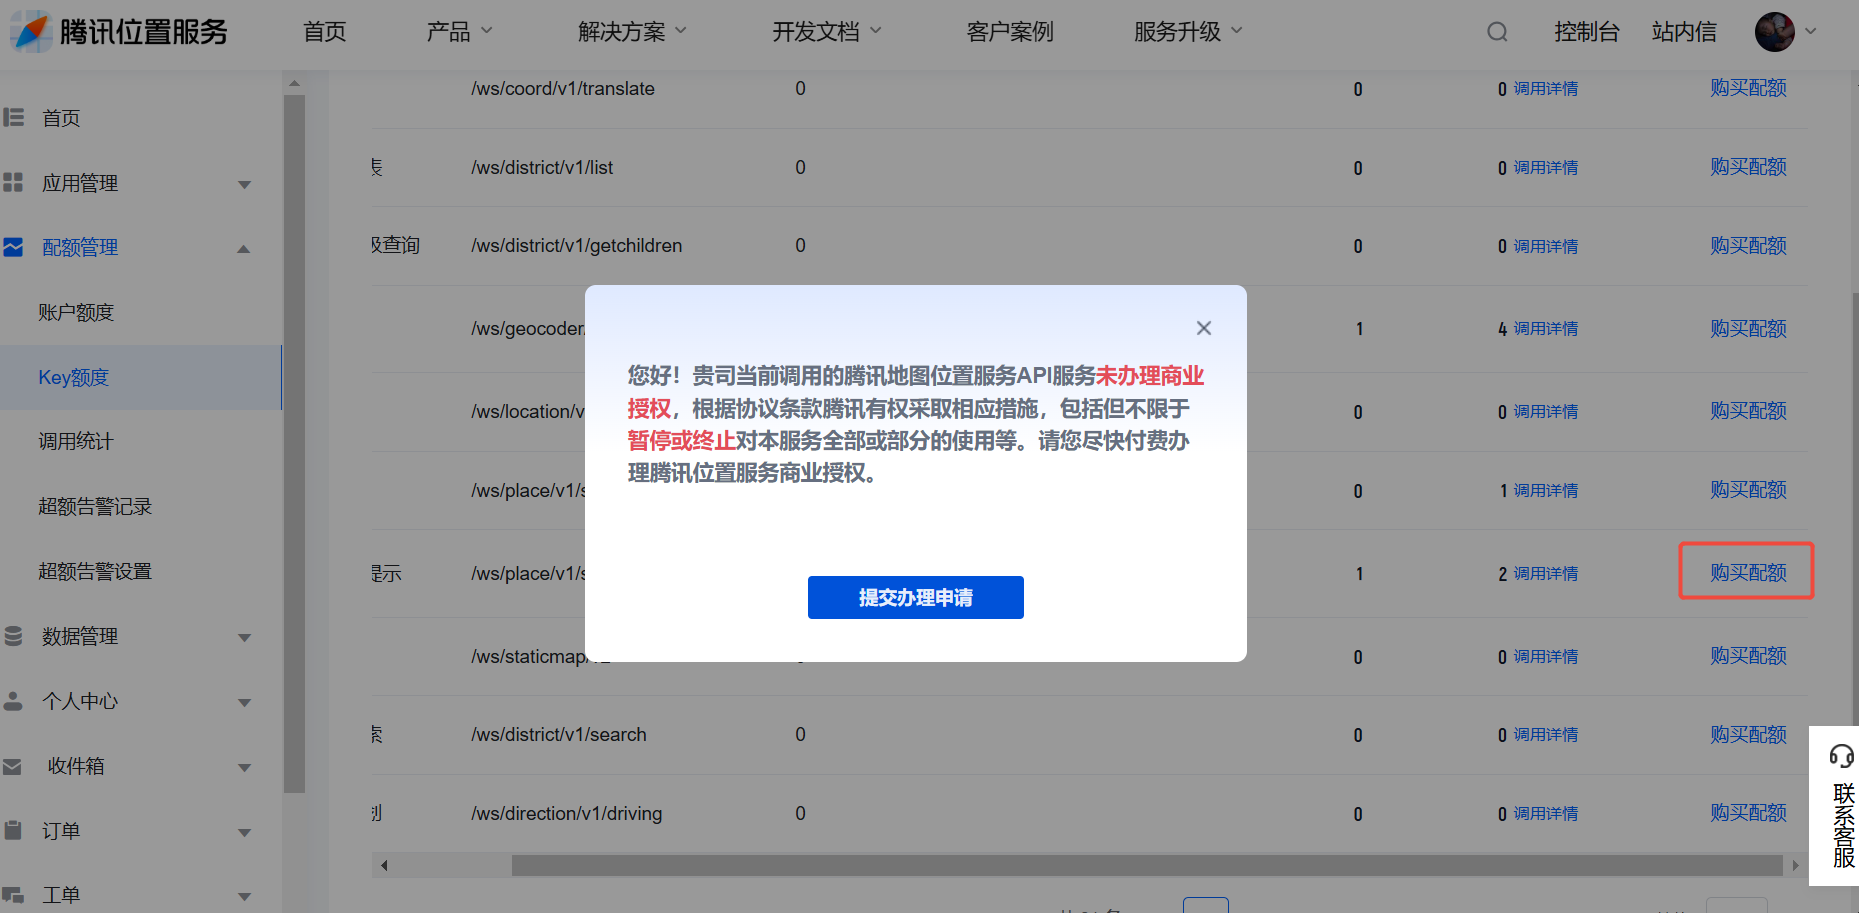Click the horizontal table scrollbar thumb
The width and height of the screenshot is (1859, 913).
pyautogui.click(x=1147, y=865)
